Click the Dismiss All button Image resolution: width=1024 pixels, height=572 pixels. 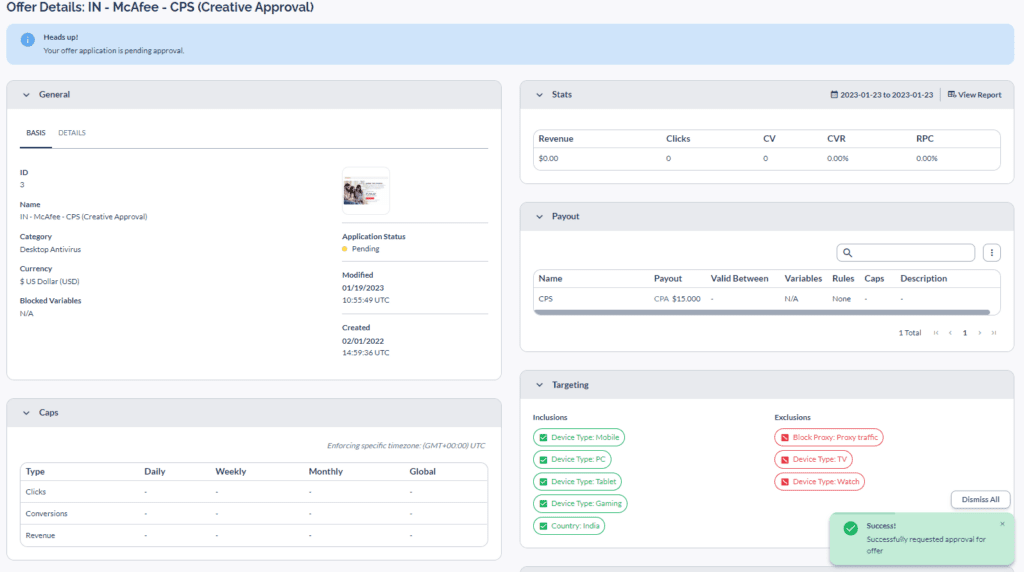[x=980, y=499]
